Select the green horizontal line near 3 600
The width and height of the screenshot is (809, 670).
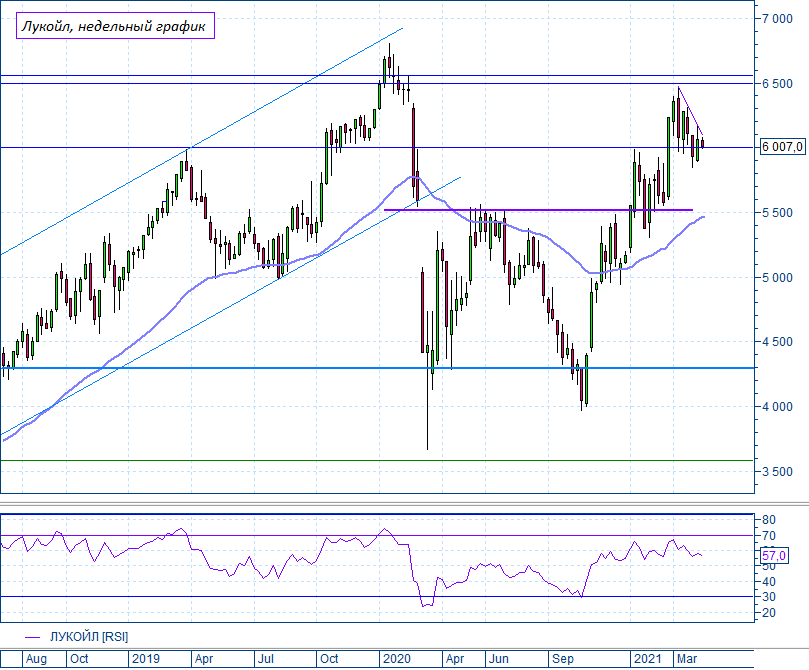[377, 460]
